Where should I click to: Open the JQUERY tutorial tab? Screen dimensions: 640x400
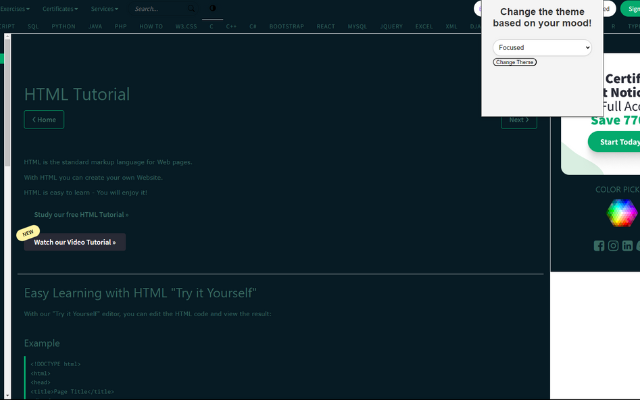(391, 27)
